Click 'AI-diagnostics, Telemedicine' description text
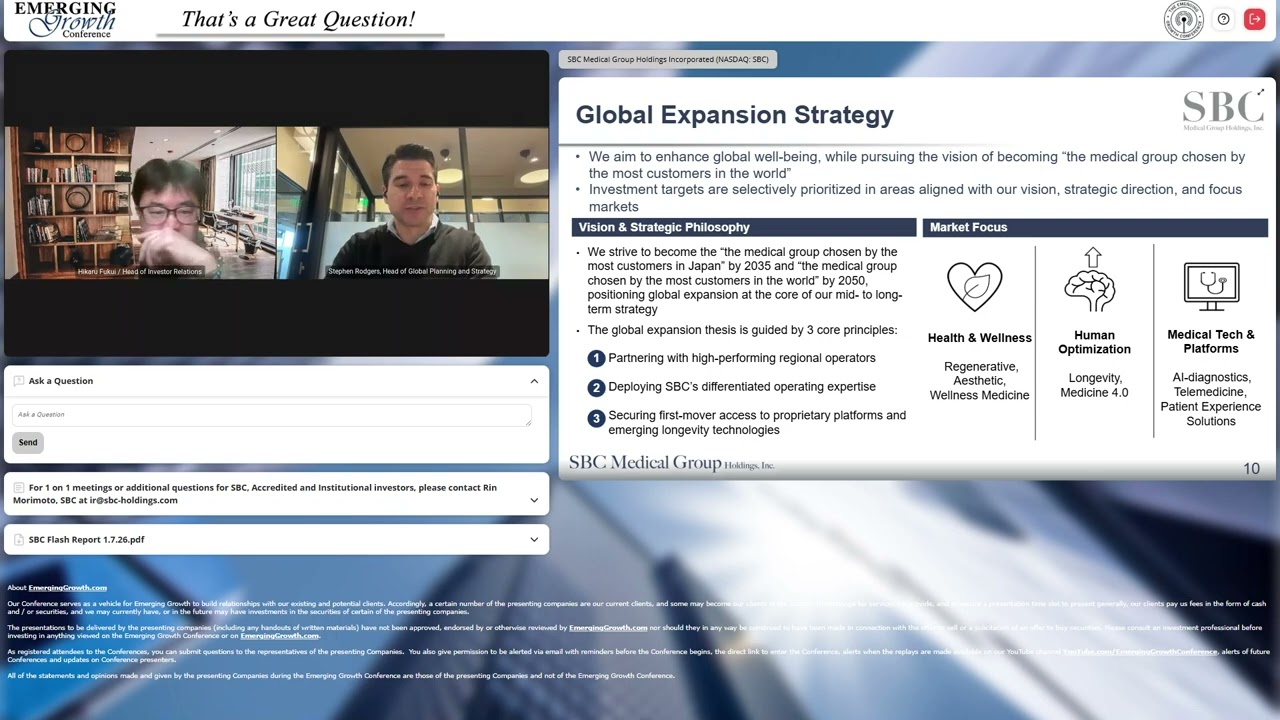Viewport: 1280px width, 720px height. pyautogui.click(x=1211, y=399)
